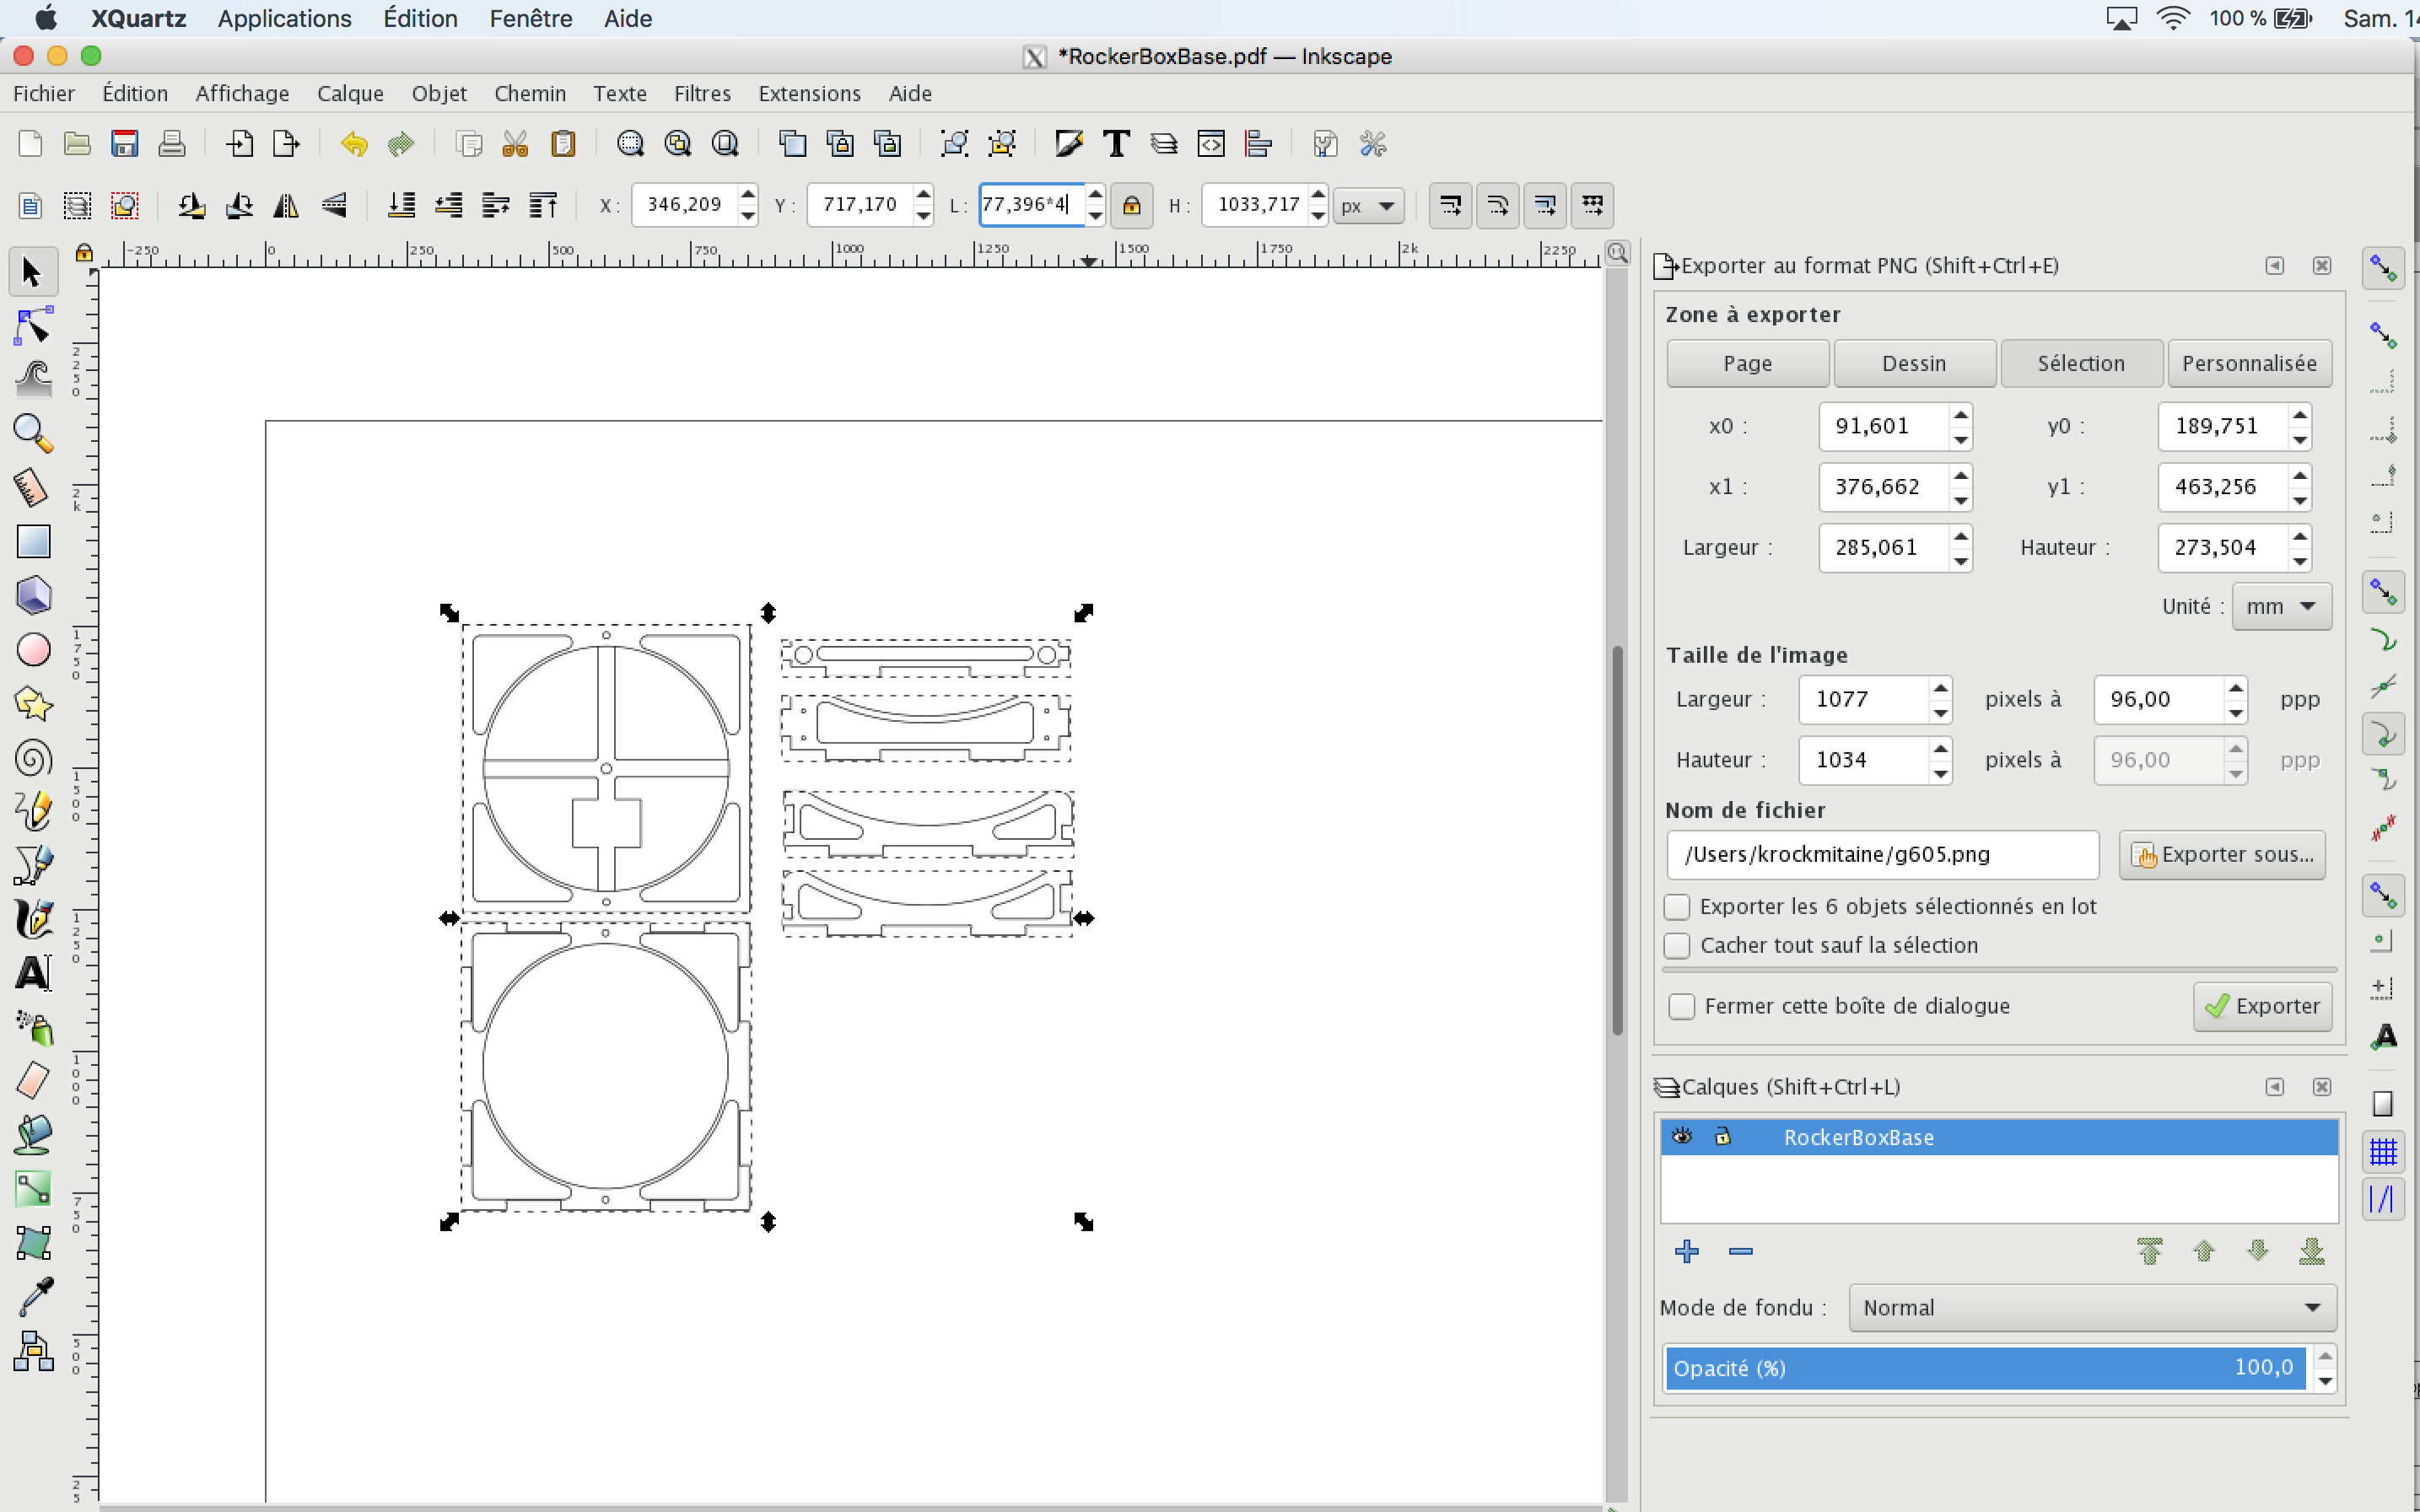Image resolution: width=2420 pixels, height=1512 pixels.
Task: Click the Personnalisée export area button
Action: tap(2249, 363)
